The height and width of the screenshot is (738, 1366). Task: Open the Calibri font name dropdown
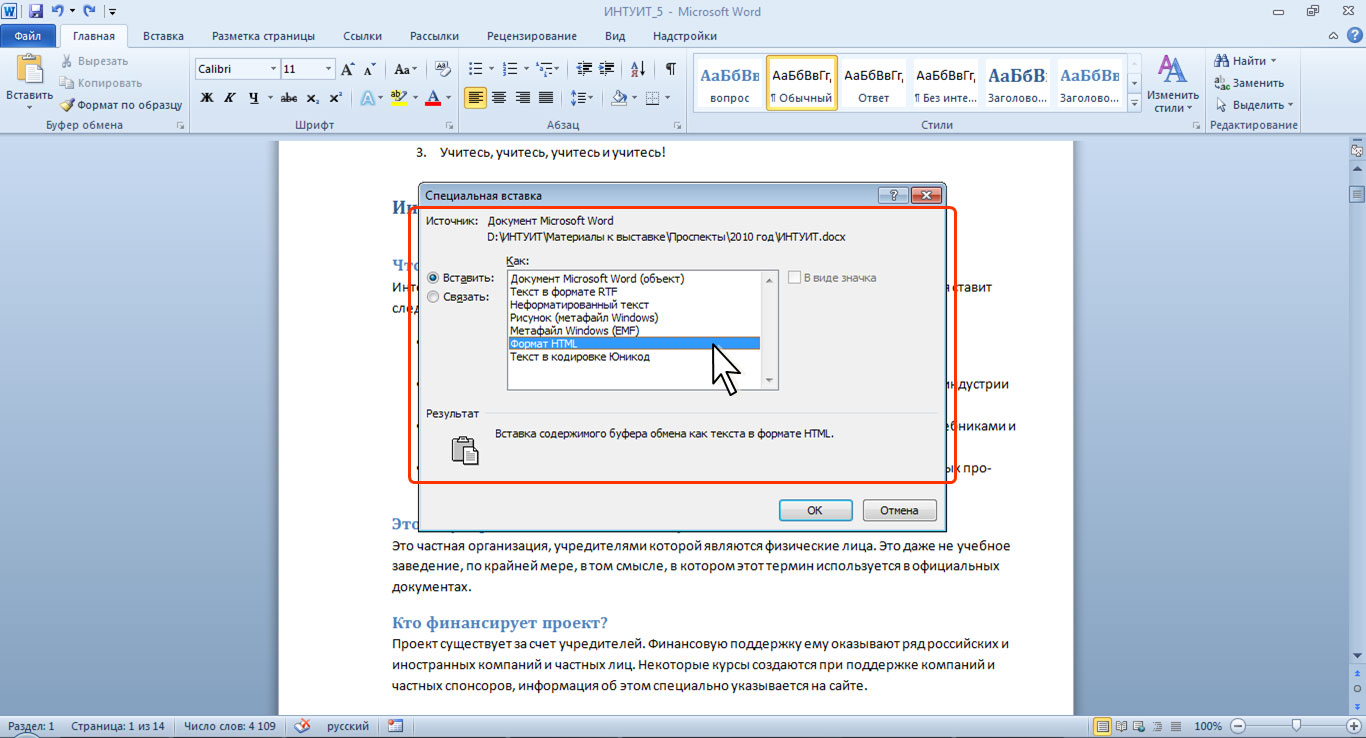click(273, 69)
